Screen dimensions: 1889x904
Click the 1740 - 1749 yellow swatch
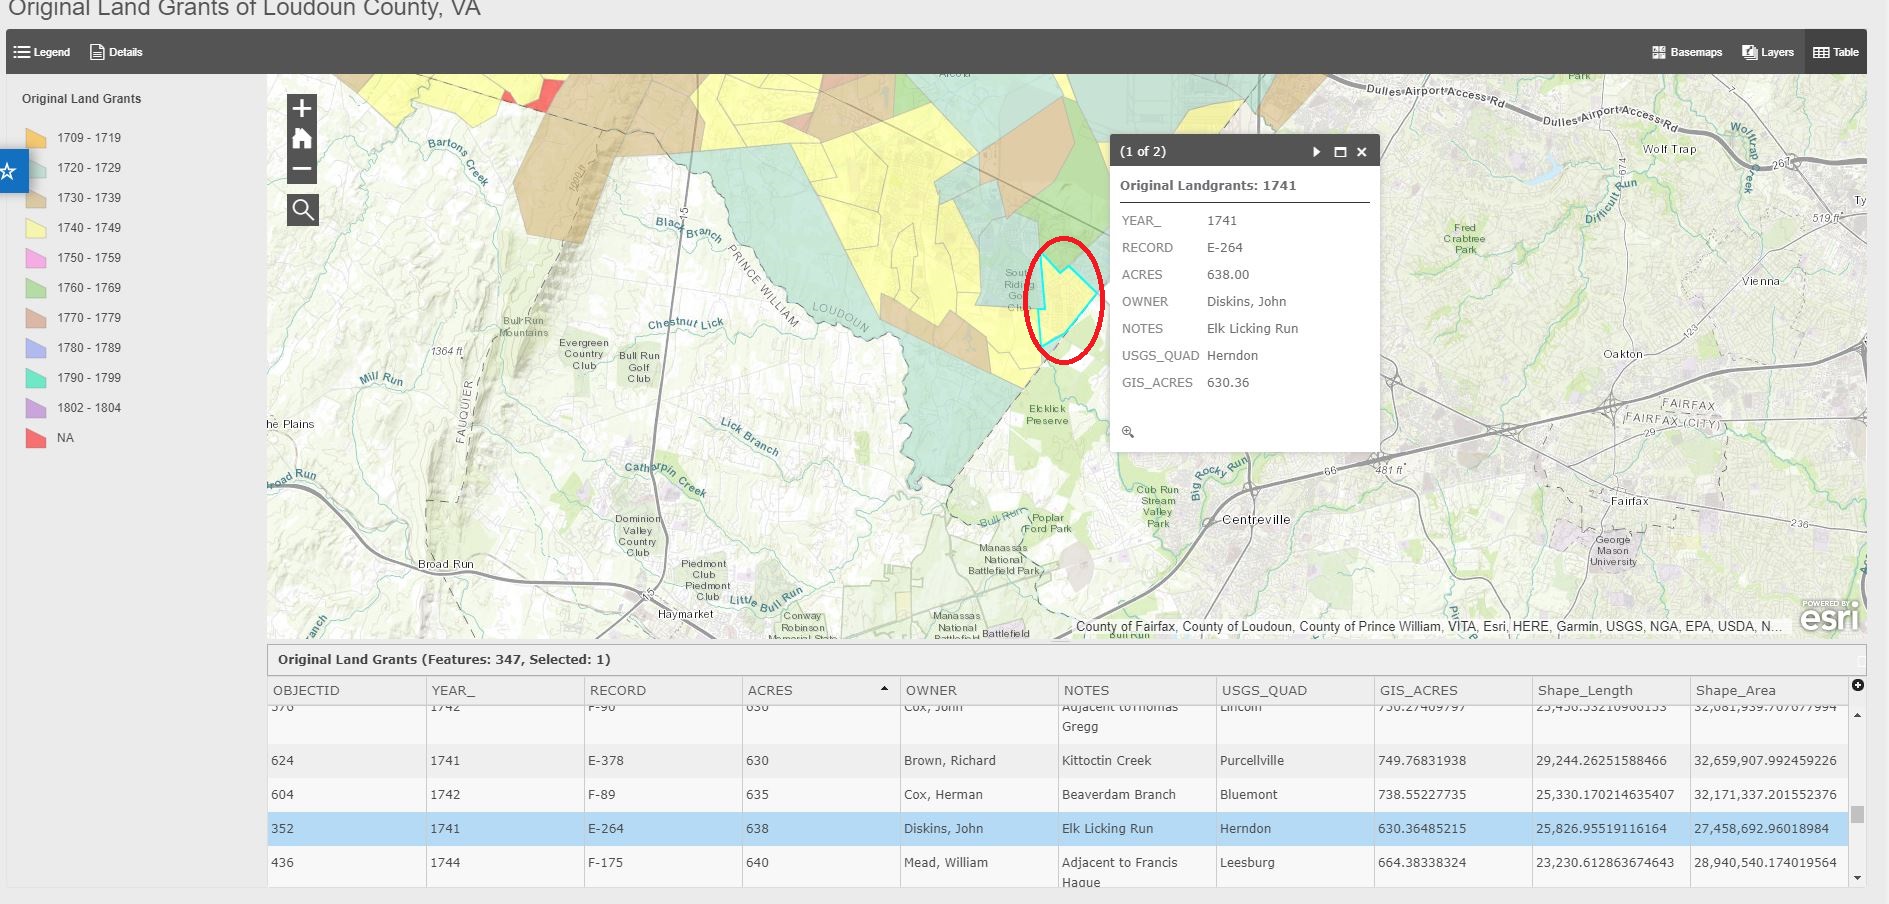36,228
